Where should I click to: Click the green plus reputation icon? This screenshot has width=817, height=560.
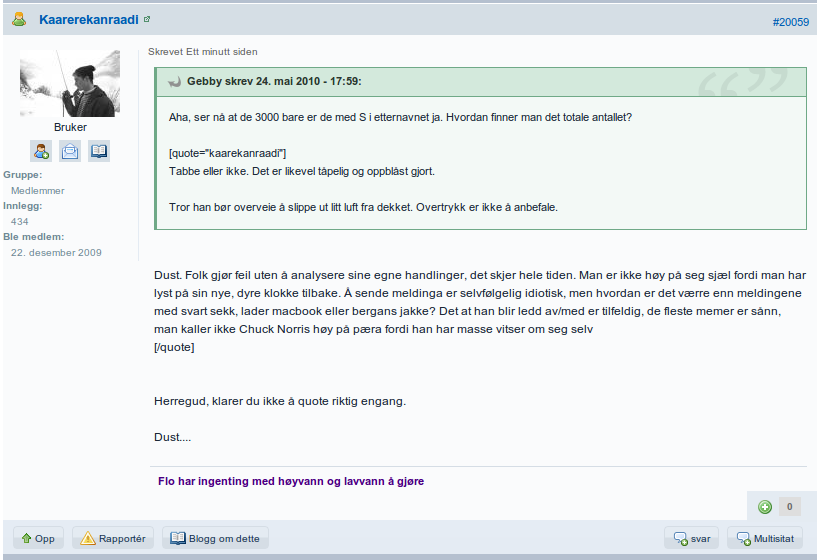tap(765, 507)
